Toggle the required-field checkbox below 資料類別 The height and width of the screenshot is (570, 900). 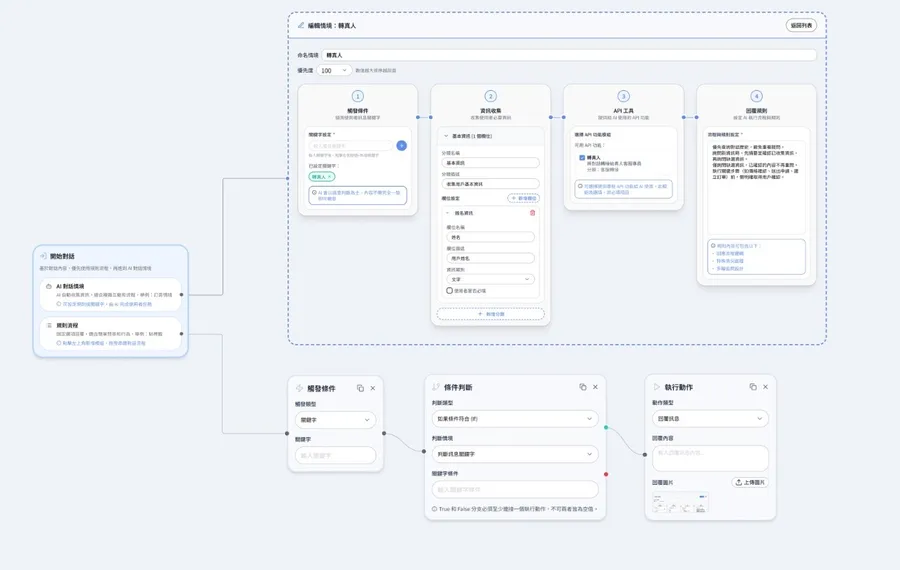(x=449, y=290)
